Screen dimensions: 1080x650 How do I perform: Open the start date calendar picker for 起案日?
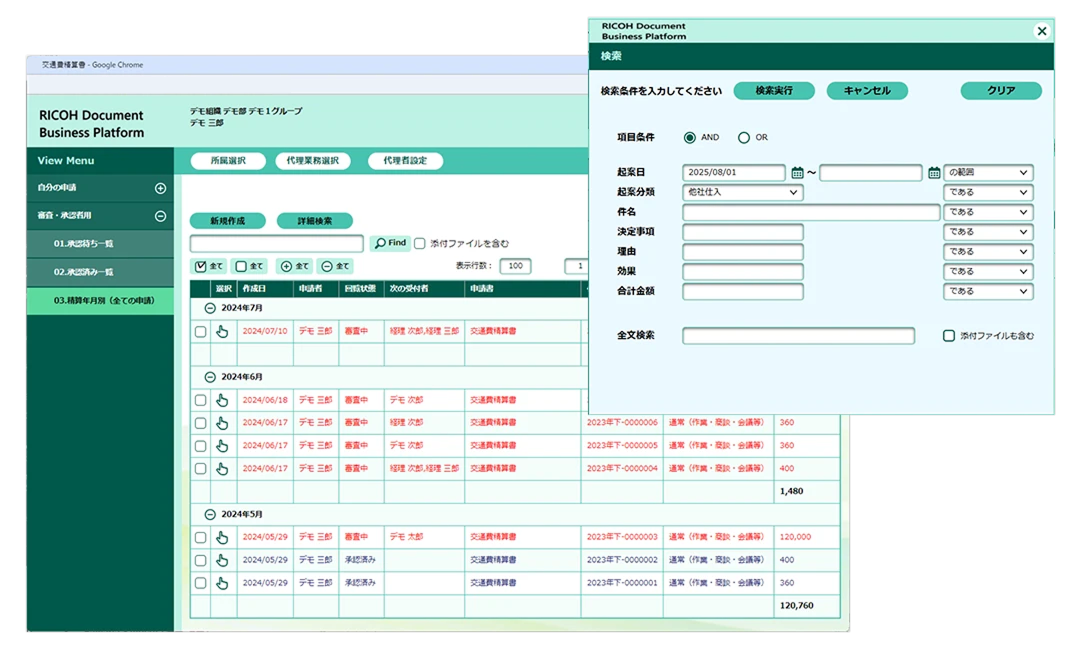pos(797,173)
